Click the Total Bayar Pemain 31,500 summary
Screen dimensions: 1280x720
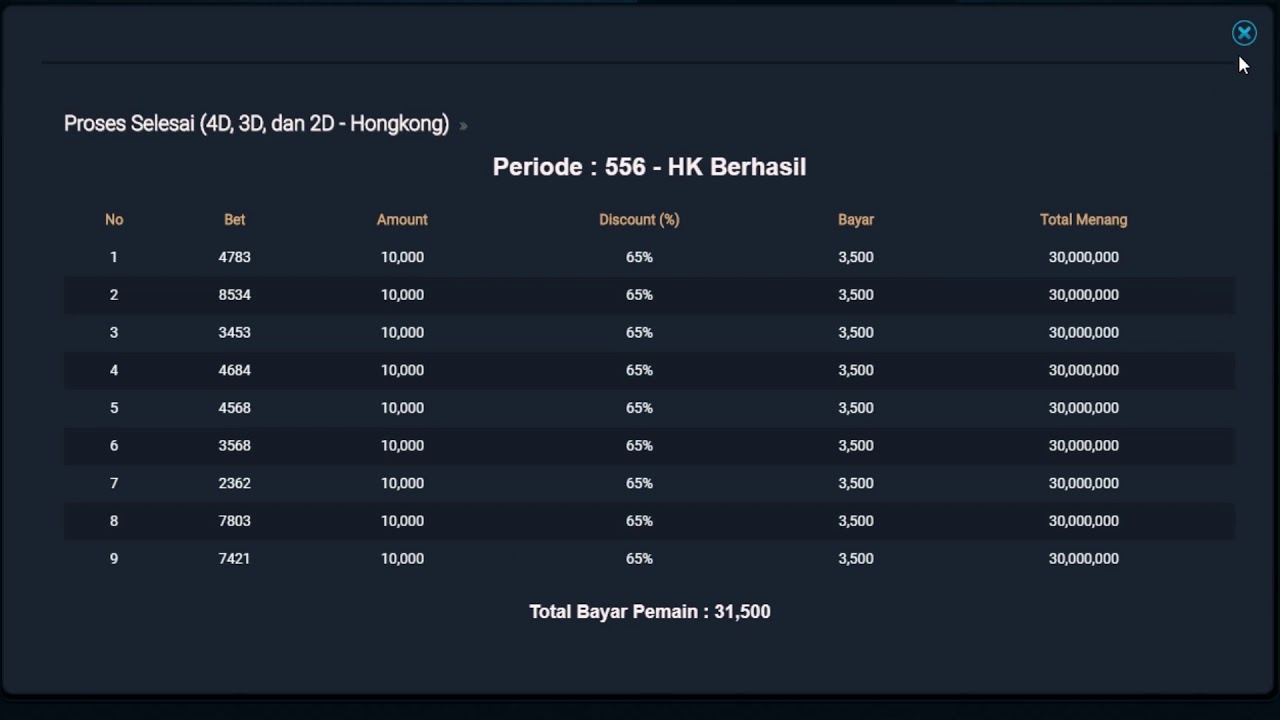click(x=649, y=612)
